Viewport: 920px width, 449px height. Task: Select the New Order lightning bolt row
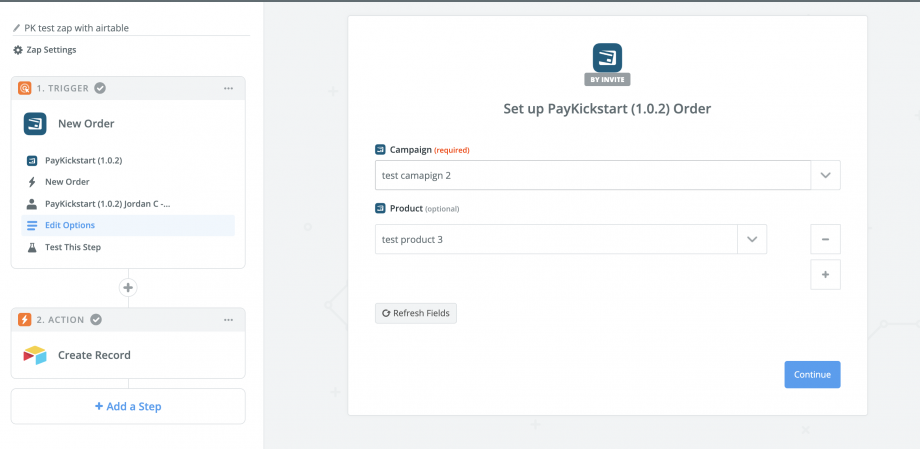128,182
